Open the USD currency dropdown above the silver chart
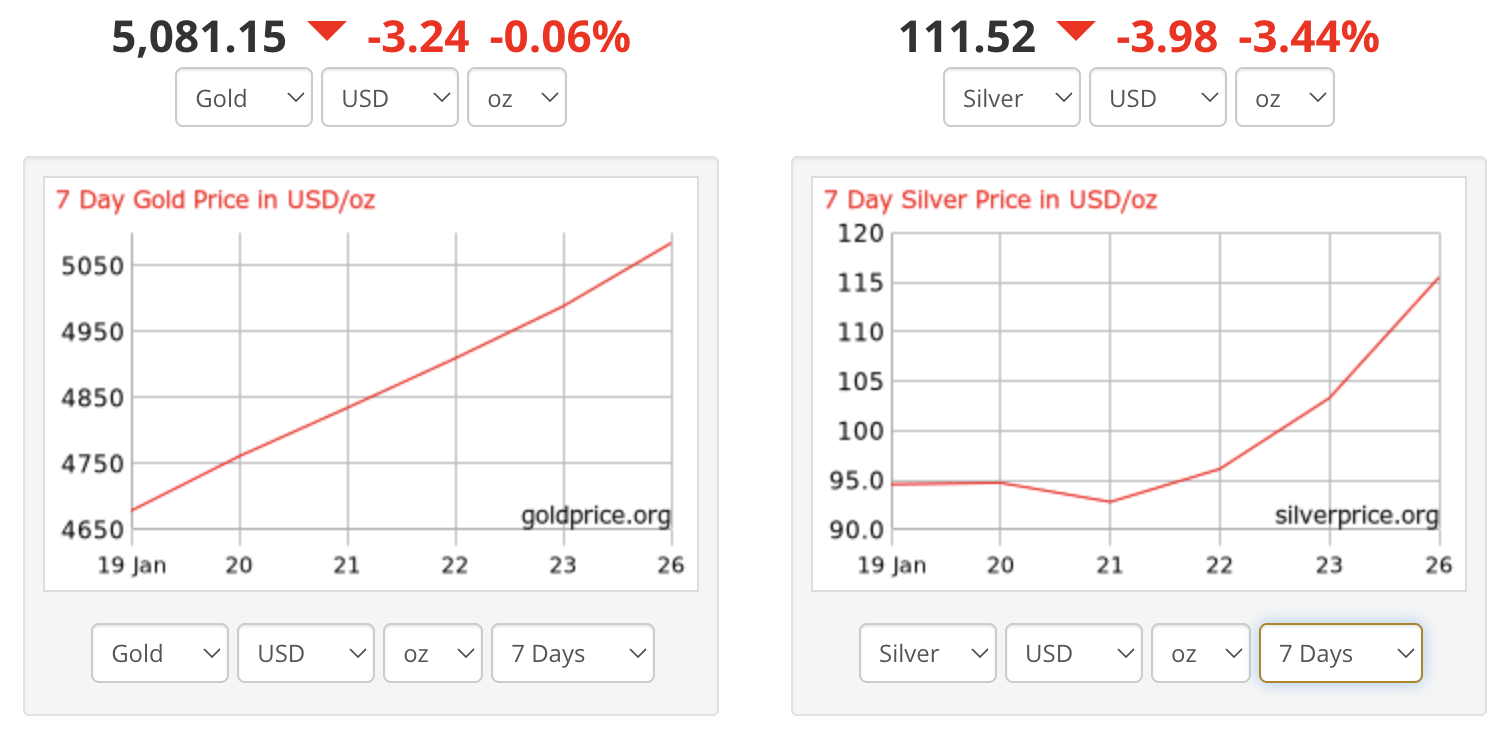This screenshot has width=1510, height=754. (x=1157, y=97)
